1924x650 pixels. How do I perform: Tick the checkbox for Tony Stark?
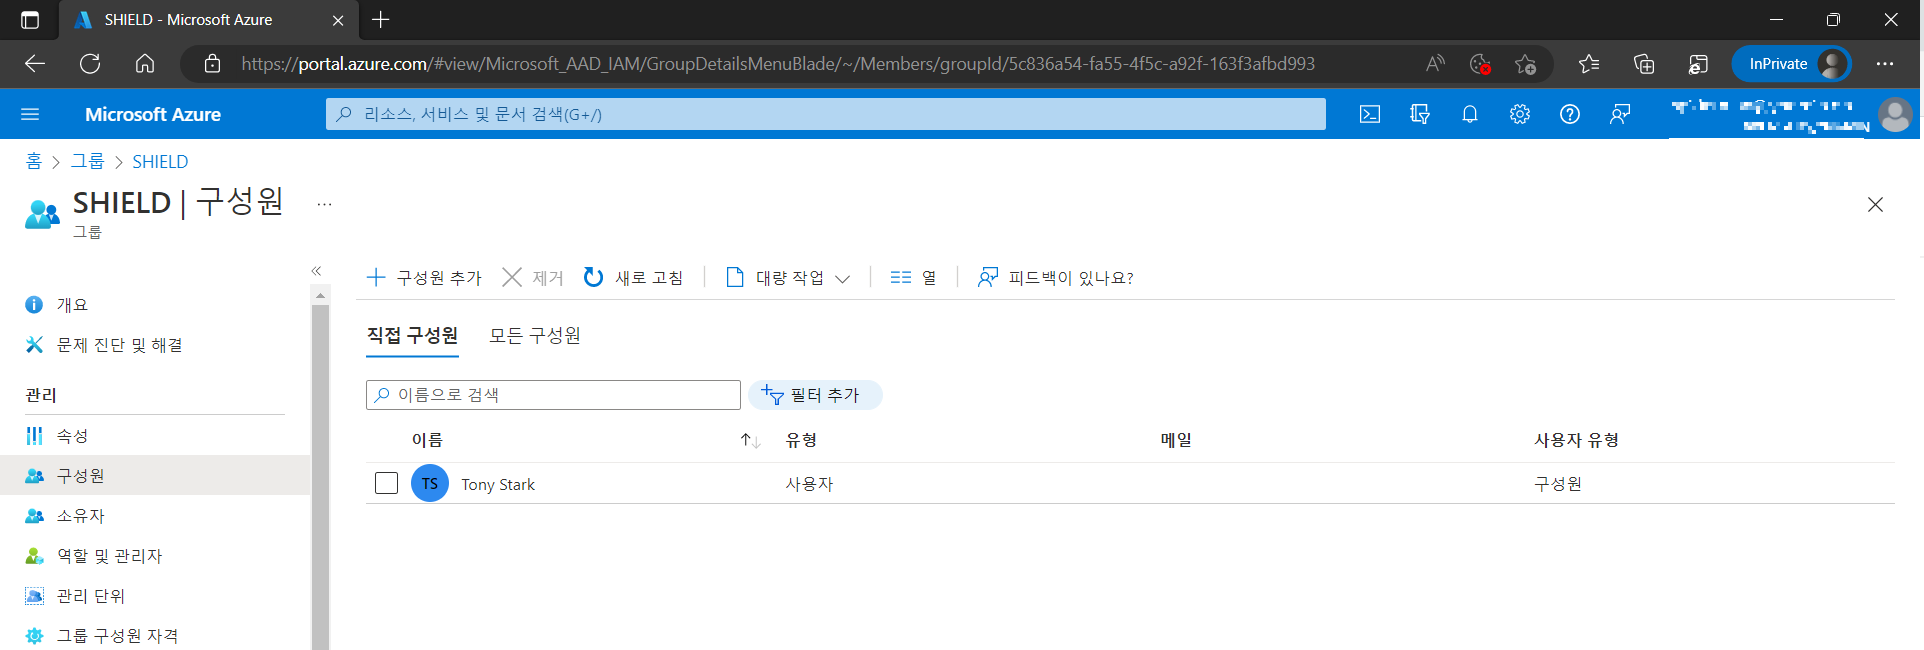coord(386,483)
